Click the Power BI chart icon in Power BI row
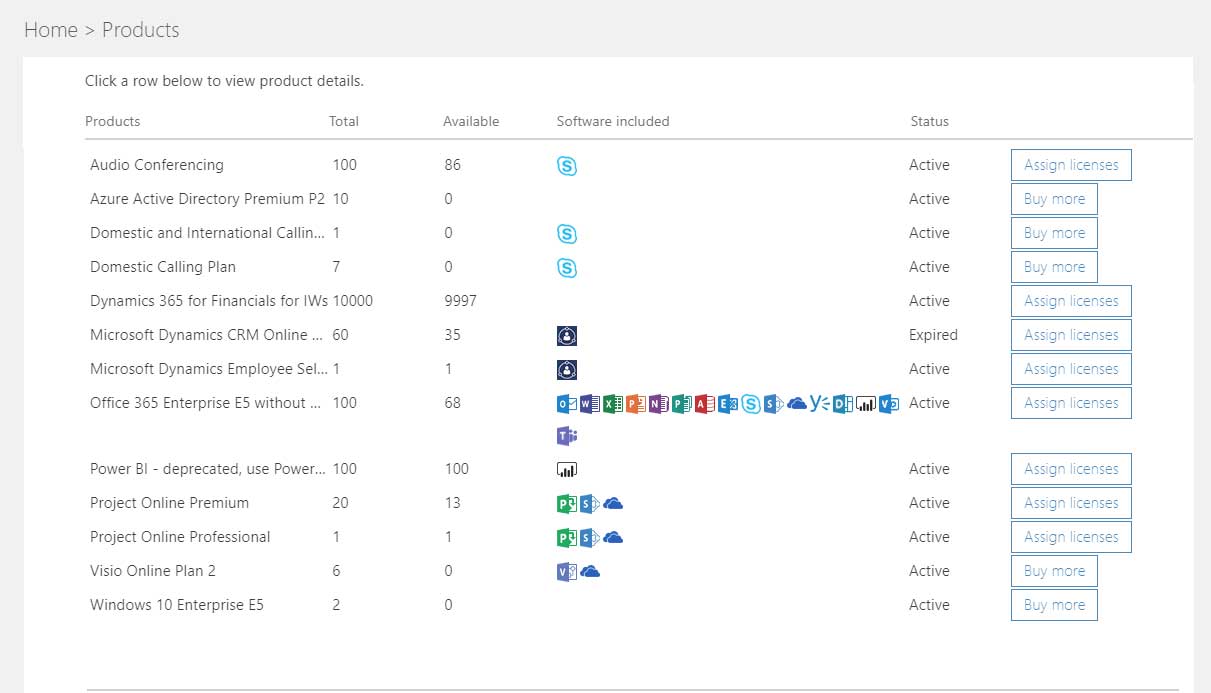This screenshot has width=1211, height=693. pos(567,469)
